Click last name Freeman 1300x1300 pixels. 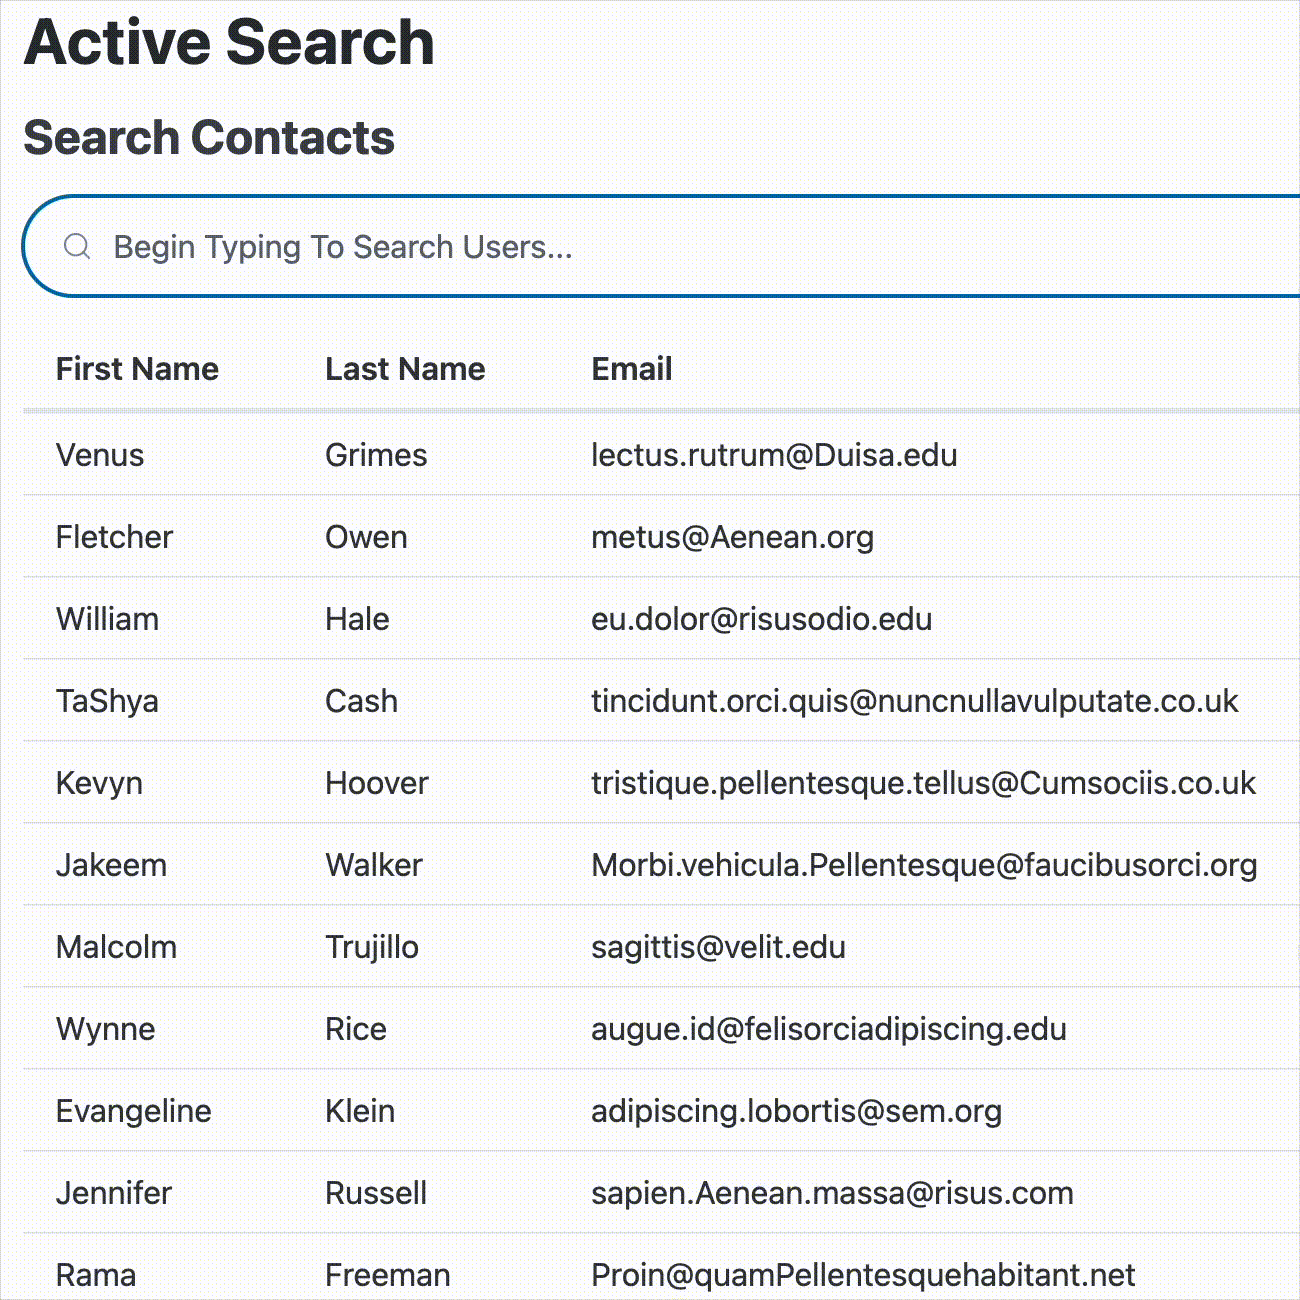pyautogui.click(x=387, y=1275)
